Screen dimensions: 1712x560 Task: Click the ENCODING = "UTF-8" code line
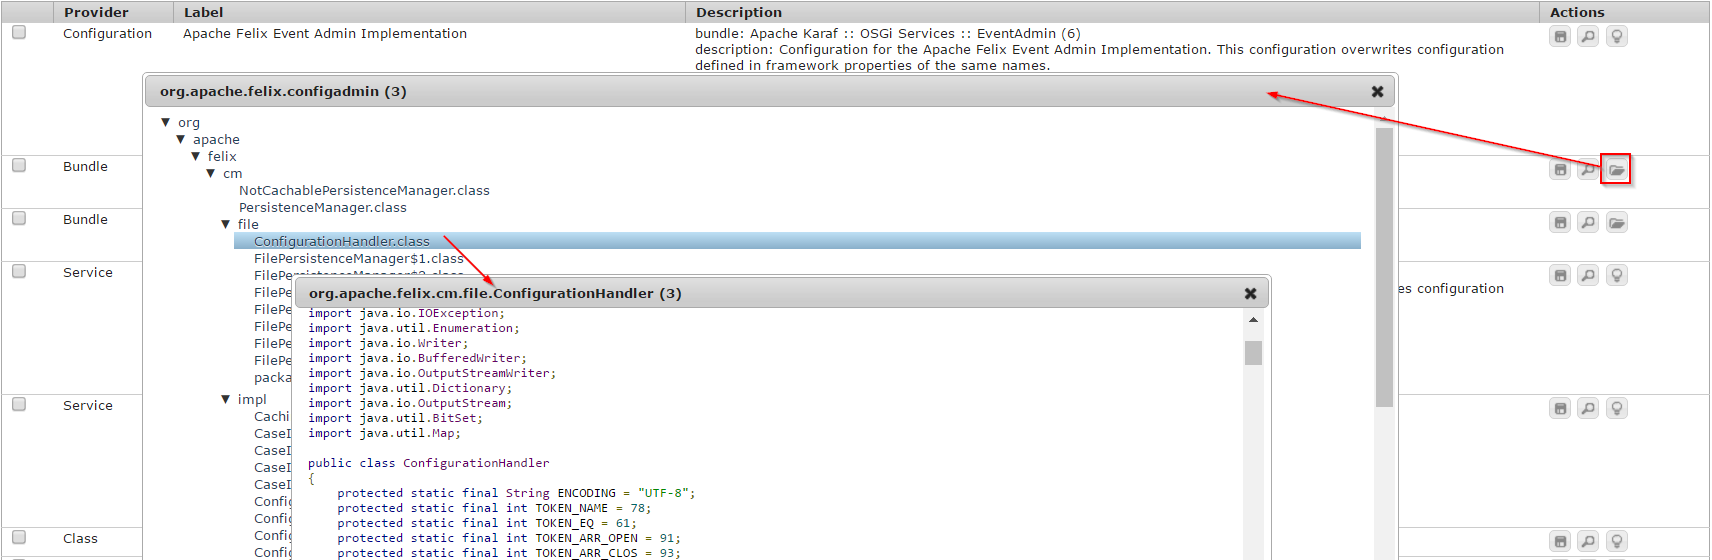516,493
